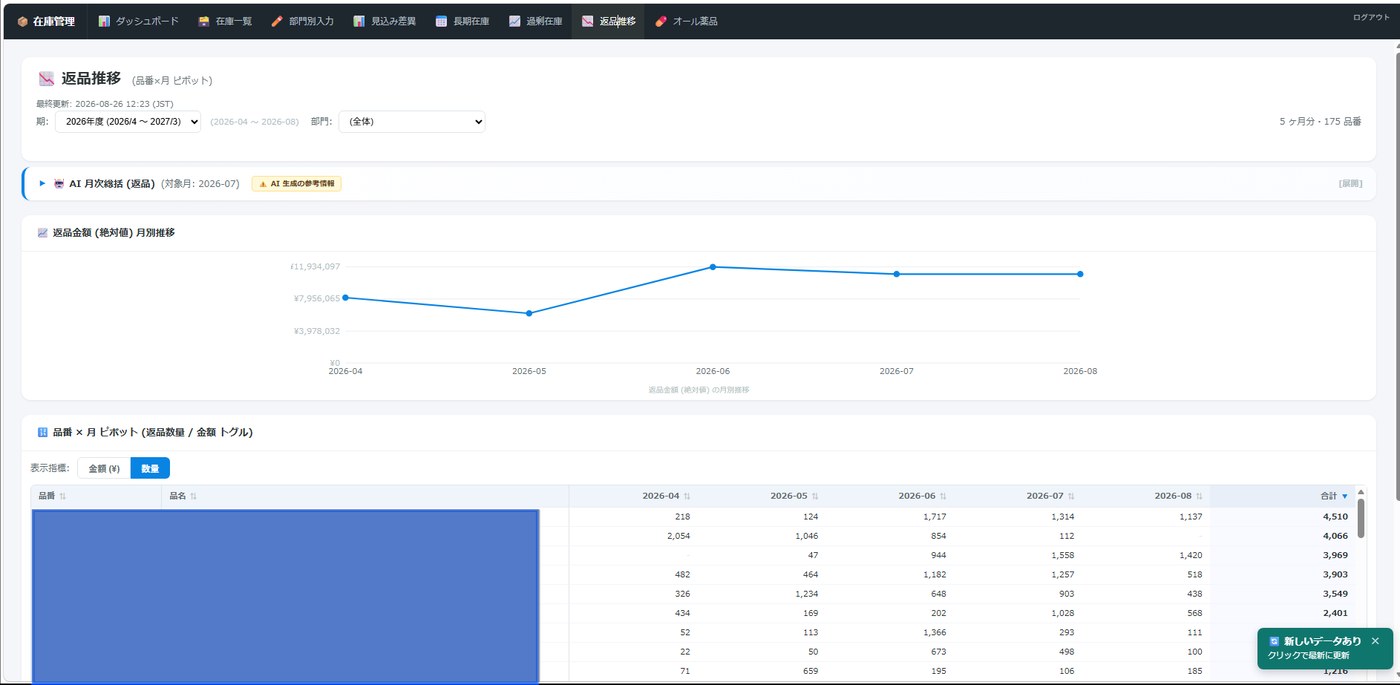Sort the 2026-05 column

tap(815, 496)
